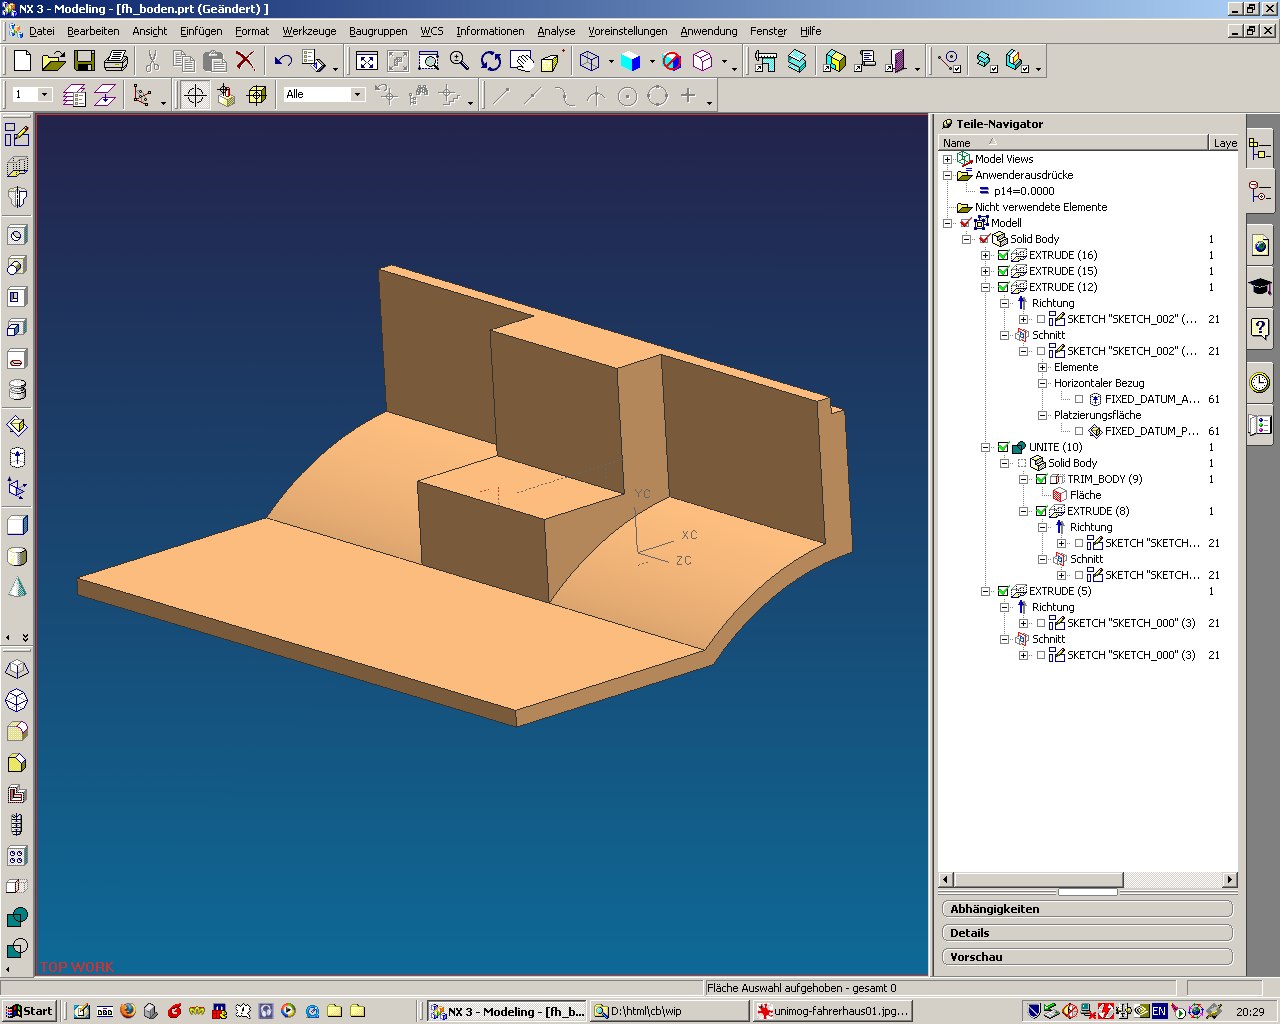Image resolution: width=1280 pixels, height=1024 pixels.
Task: Click the Undo arrow icon
Action: coord(283,61)
